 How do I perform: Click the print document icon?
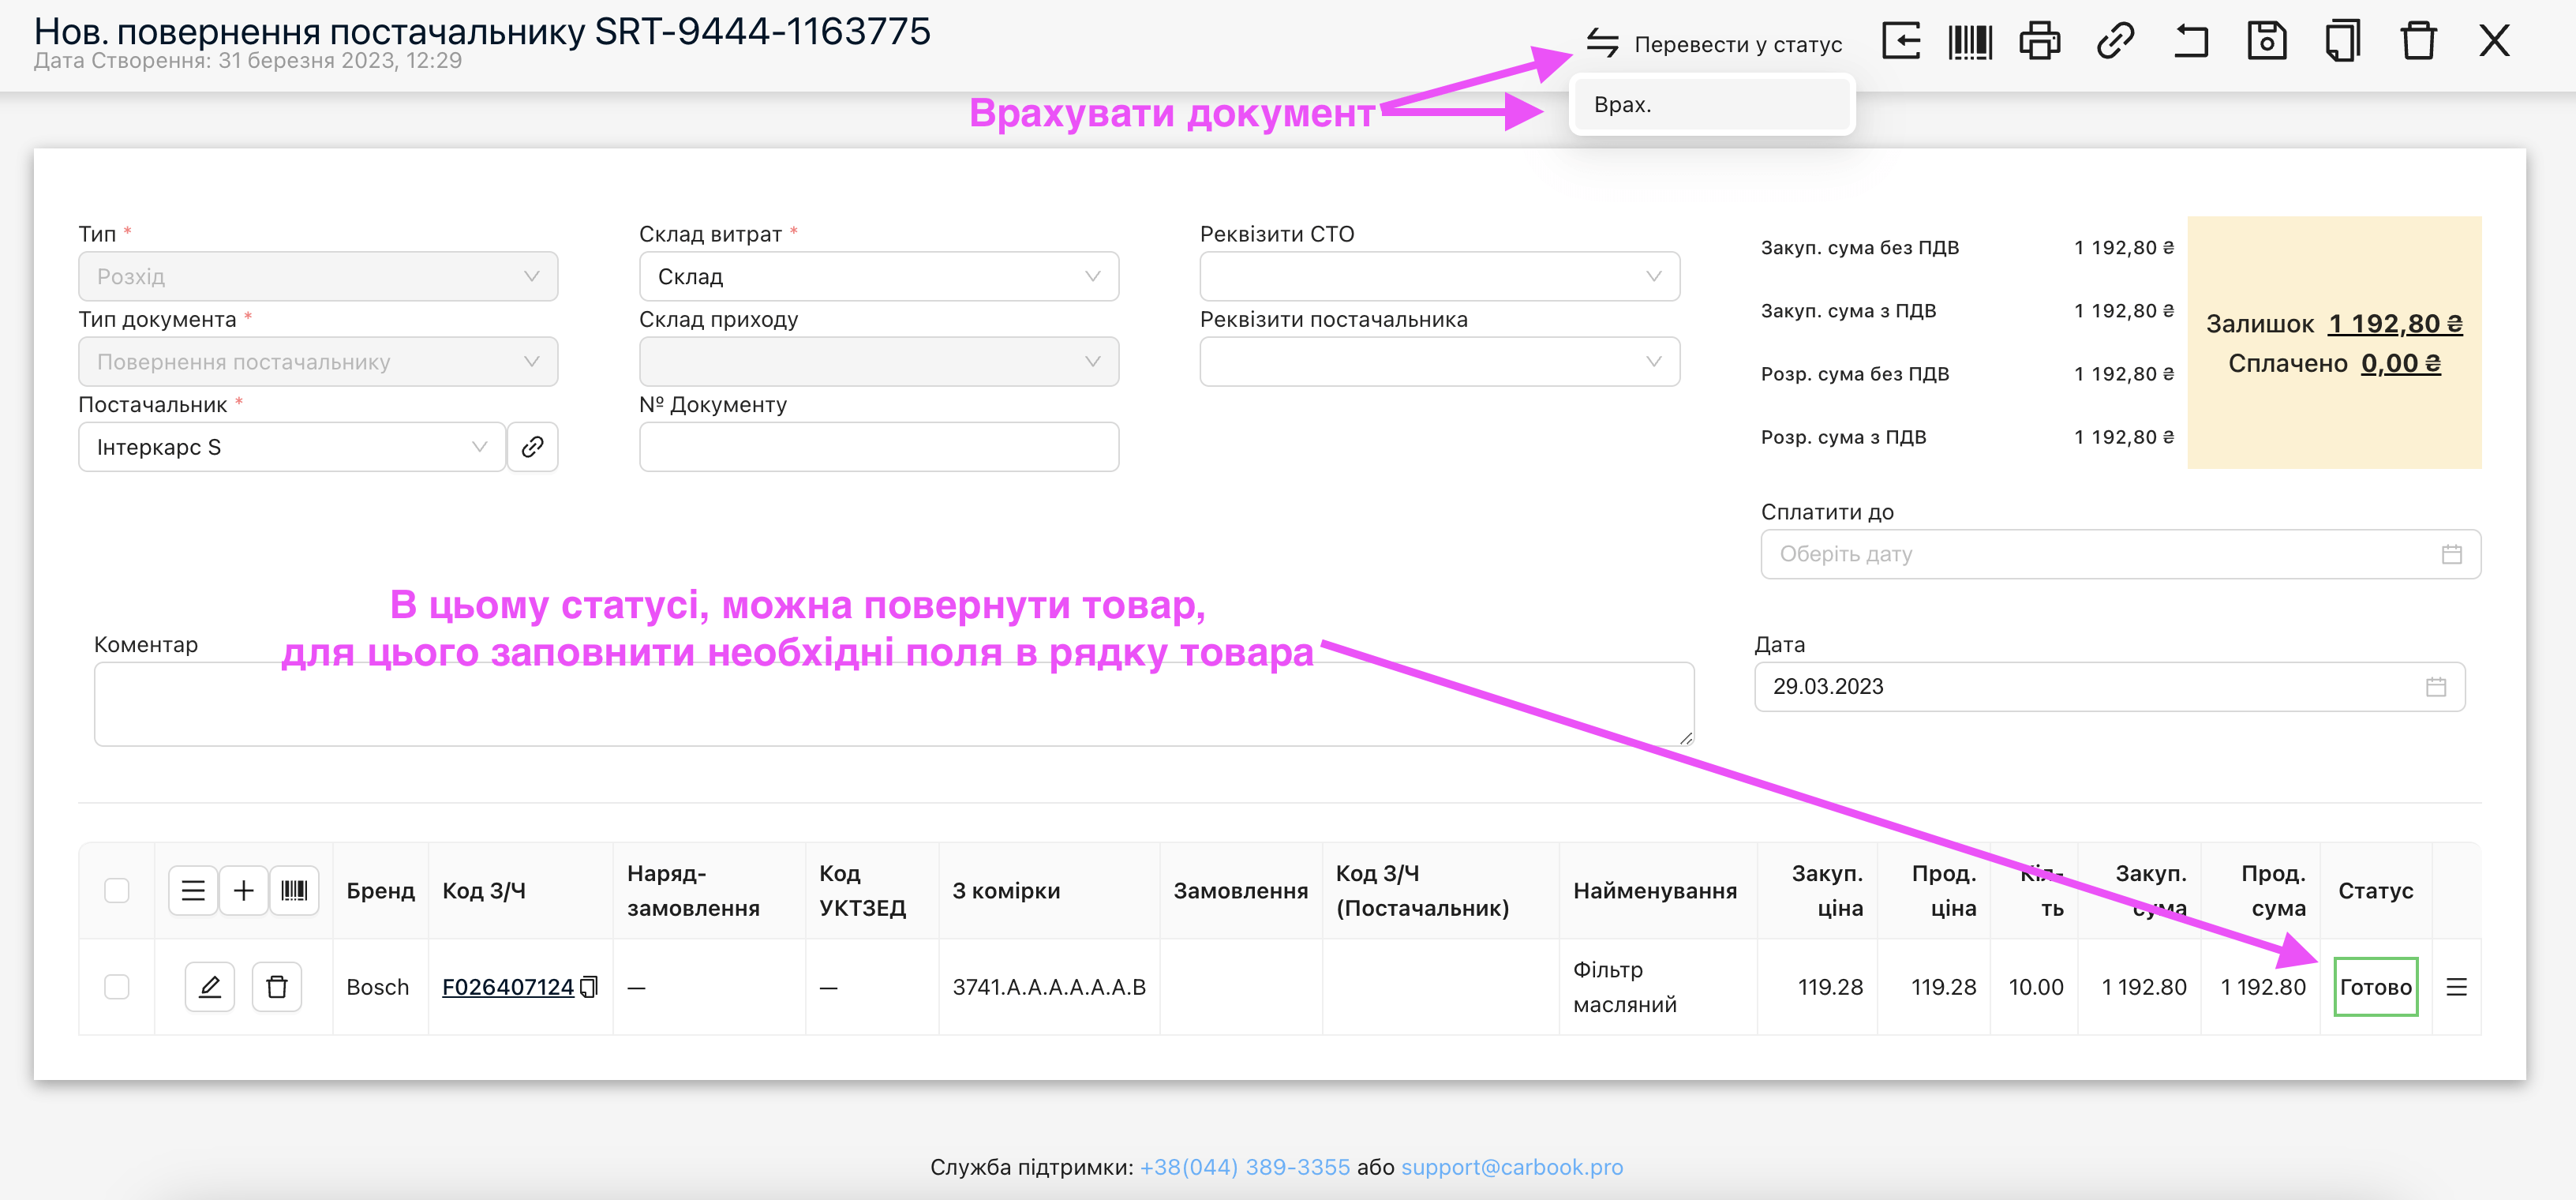tap(2039, 42)
